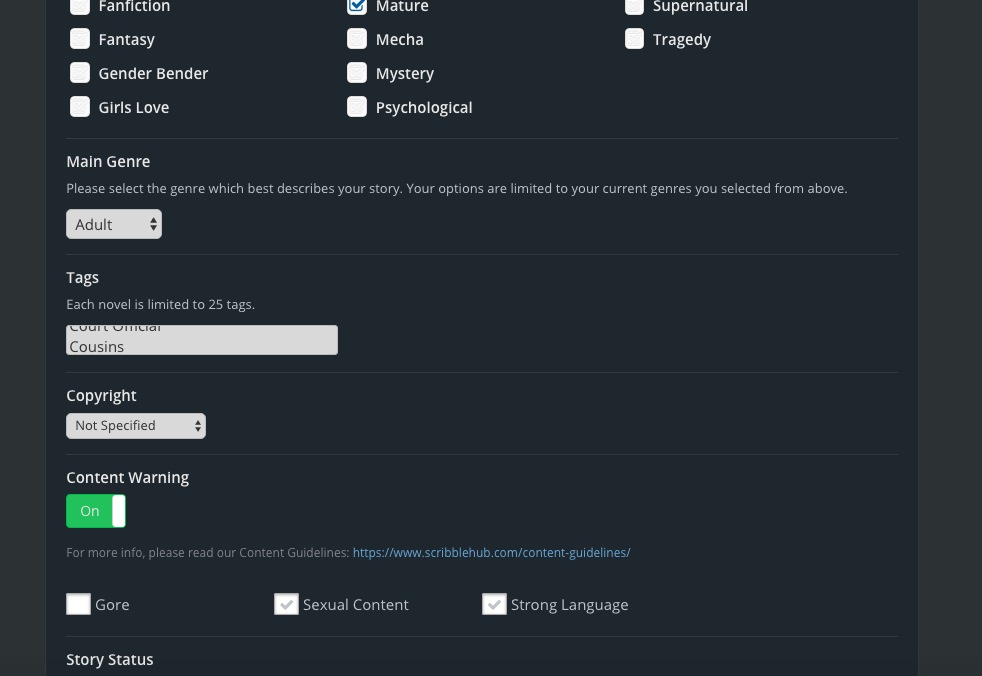The width and height of the screenshot is (982, 676).
Task: Uncheck the Mature genre
Action: click(357, 7)
